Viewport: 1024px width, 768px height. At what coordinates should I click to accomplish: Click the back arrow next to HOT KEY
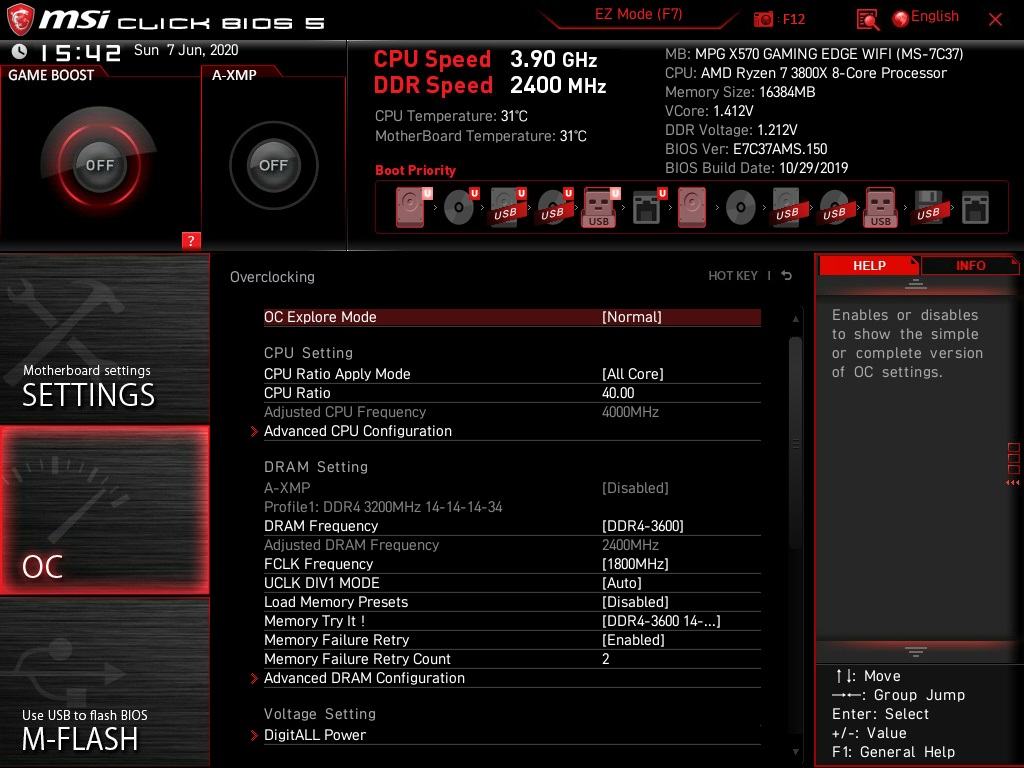(x=787, y=276)
